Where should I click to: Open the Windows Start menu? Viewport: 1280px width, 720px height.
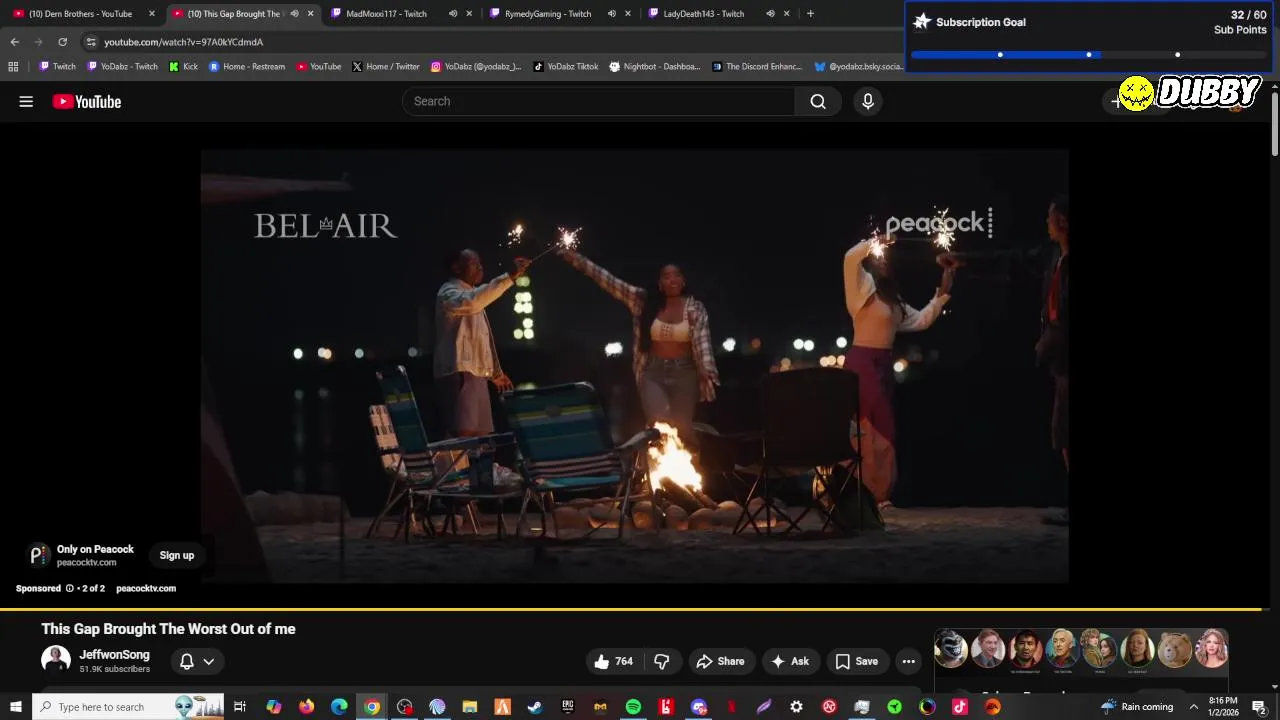(x=15, y=707)
